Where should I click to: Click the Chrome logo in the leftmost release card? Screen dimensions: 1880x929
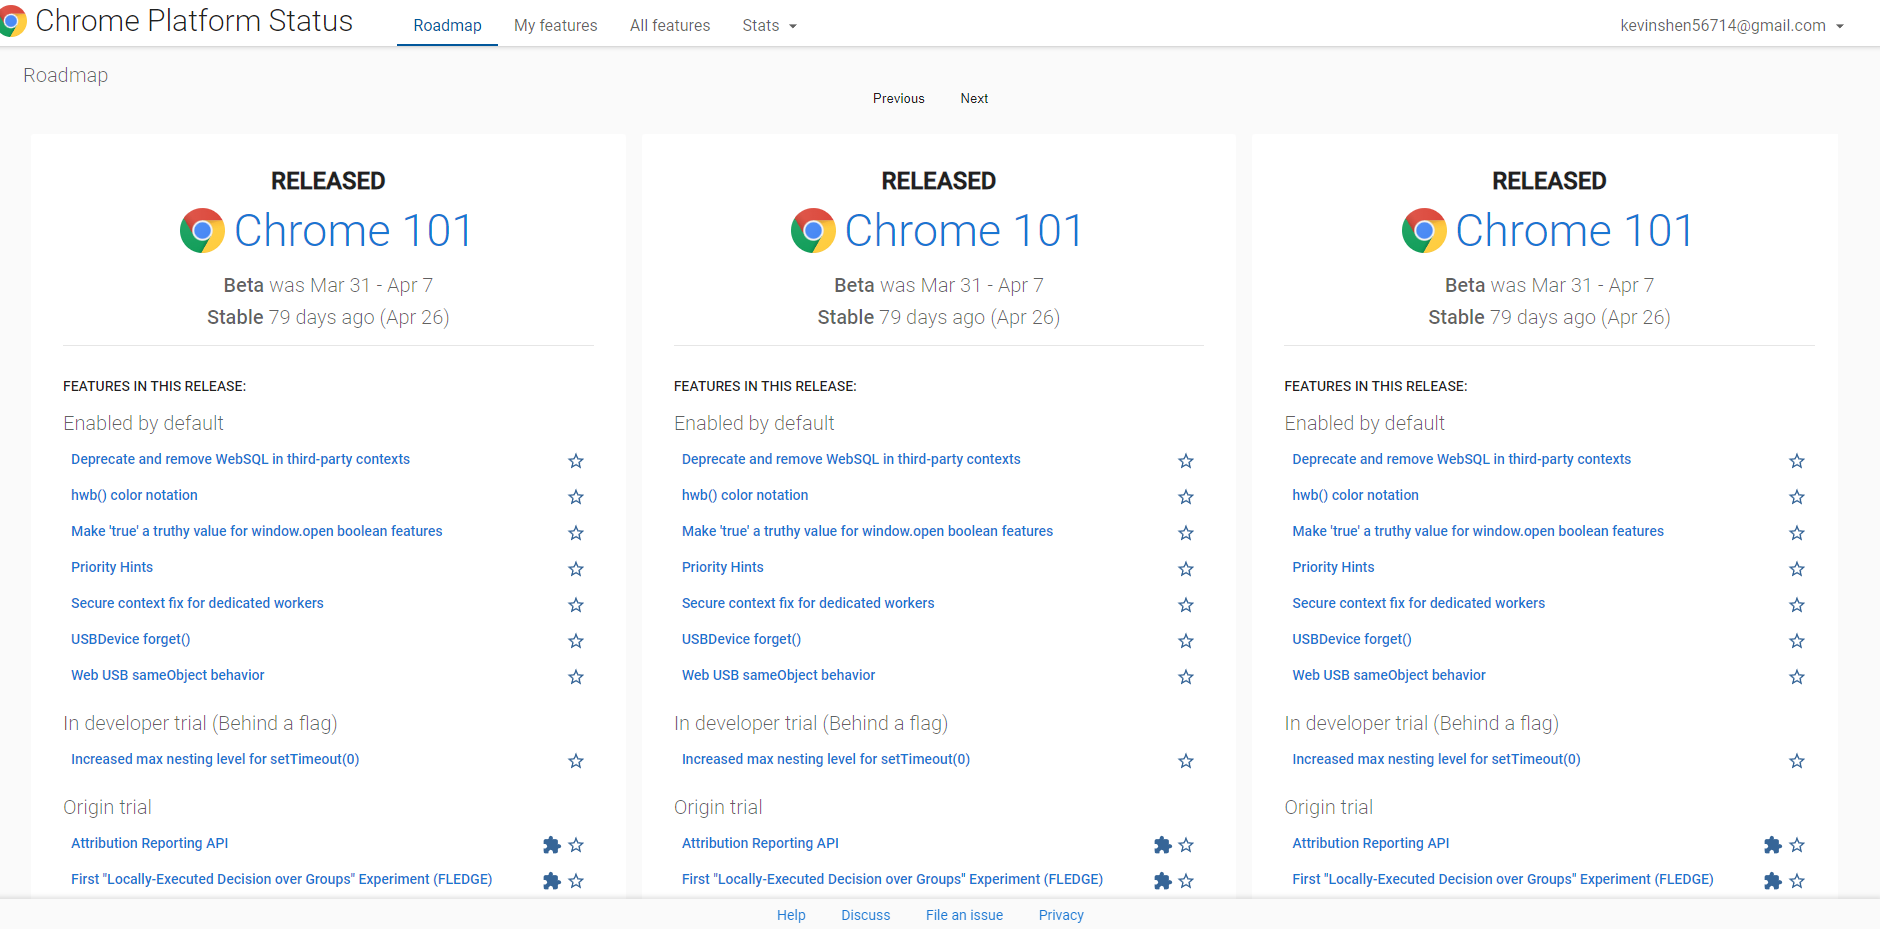(203, 230)
